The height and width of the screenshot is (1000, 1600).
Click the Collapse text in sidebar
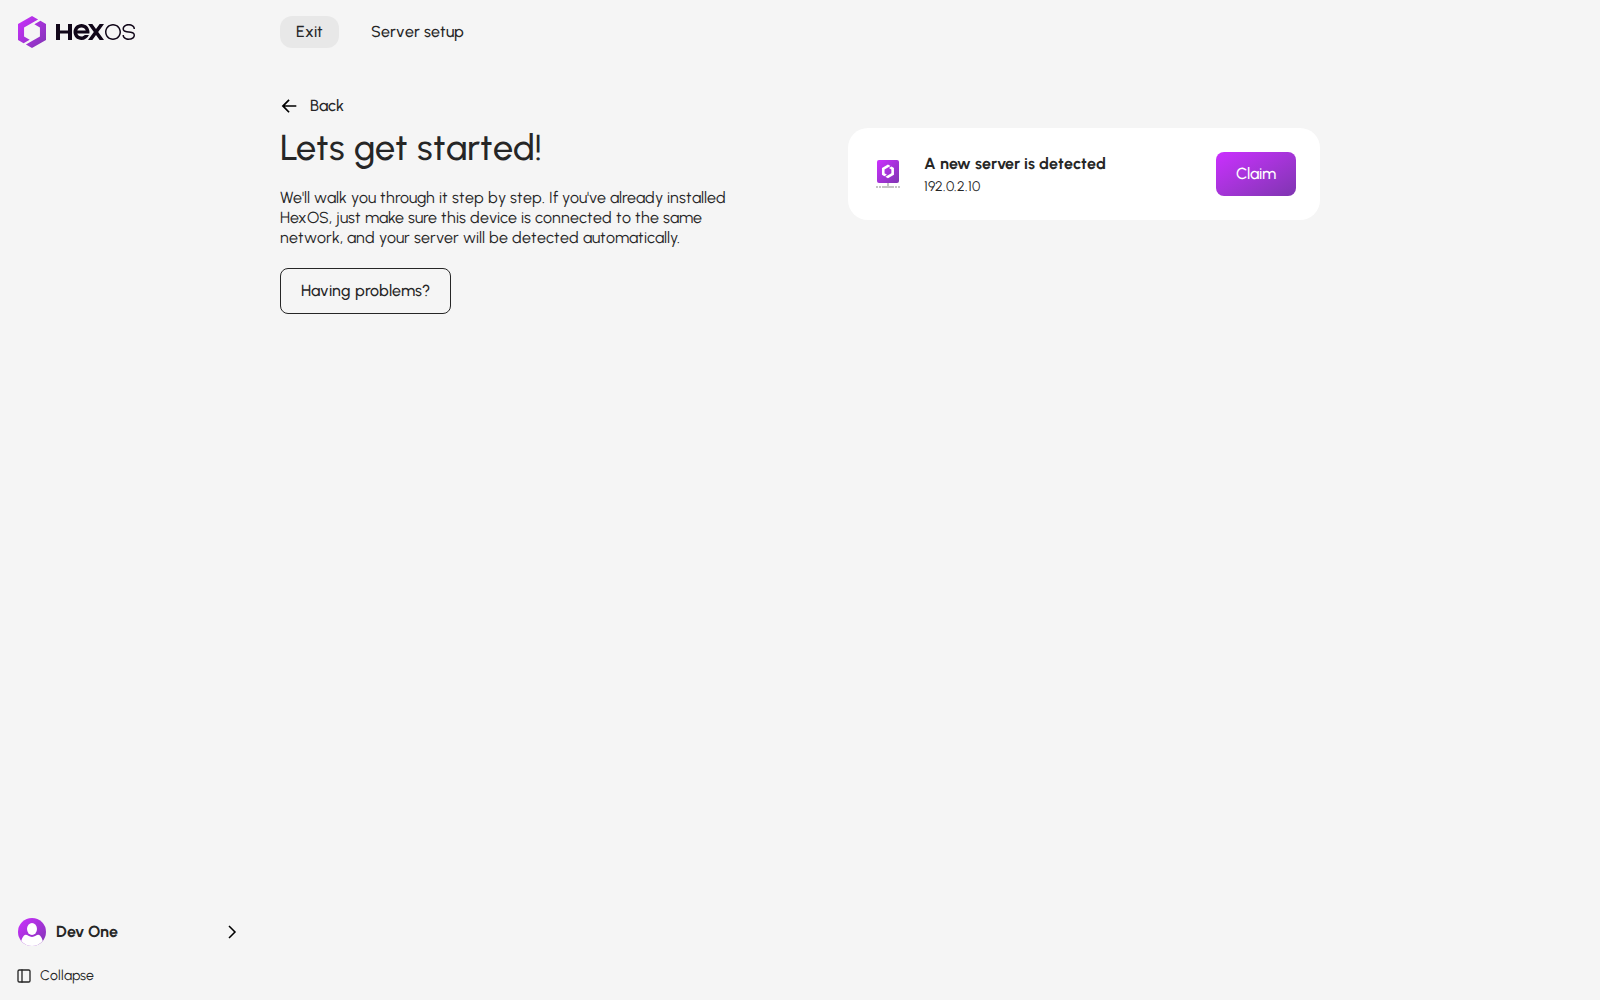[x=67, y=976]
